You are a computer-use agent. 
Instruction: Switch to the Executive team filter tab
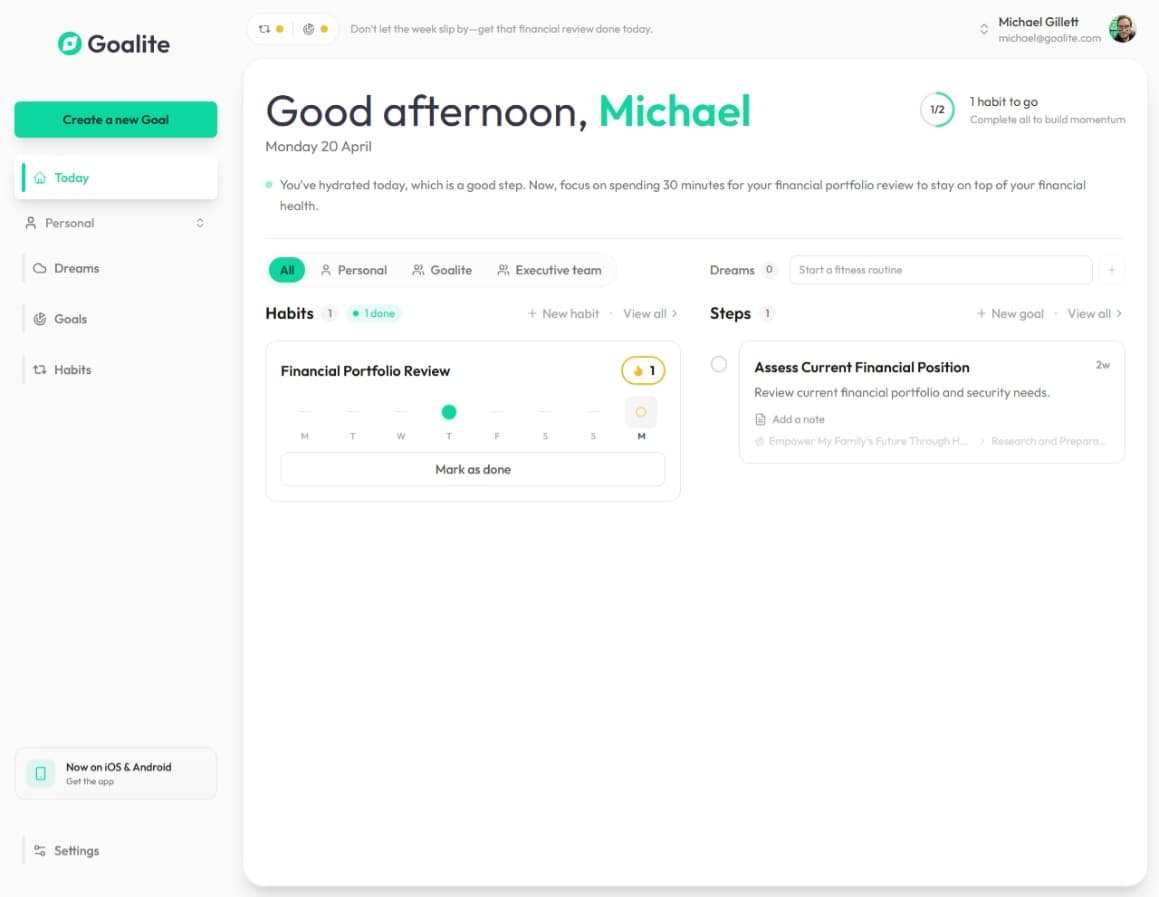click(549, 270)
